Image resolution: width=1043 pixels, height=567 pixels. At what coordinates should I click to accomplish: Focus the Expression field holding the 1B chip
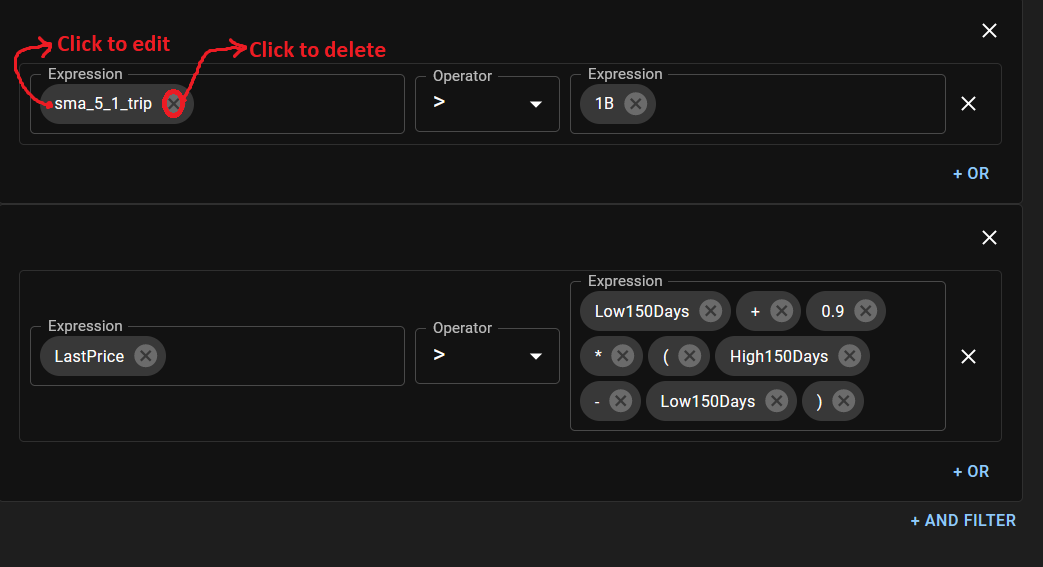pyautogui.click(x=758, y=104)
